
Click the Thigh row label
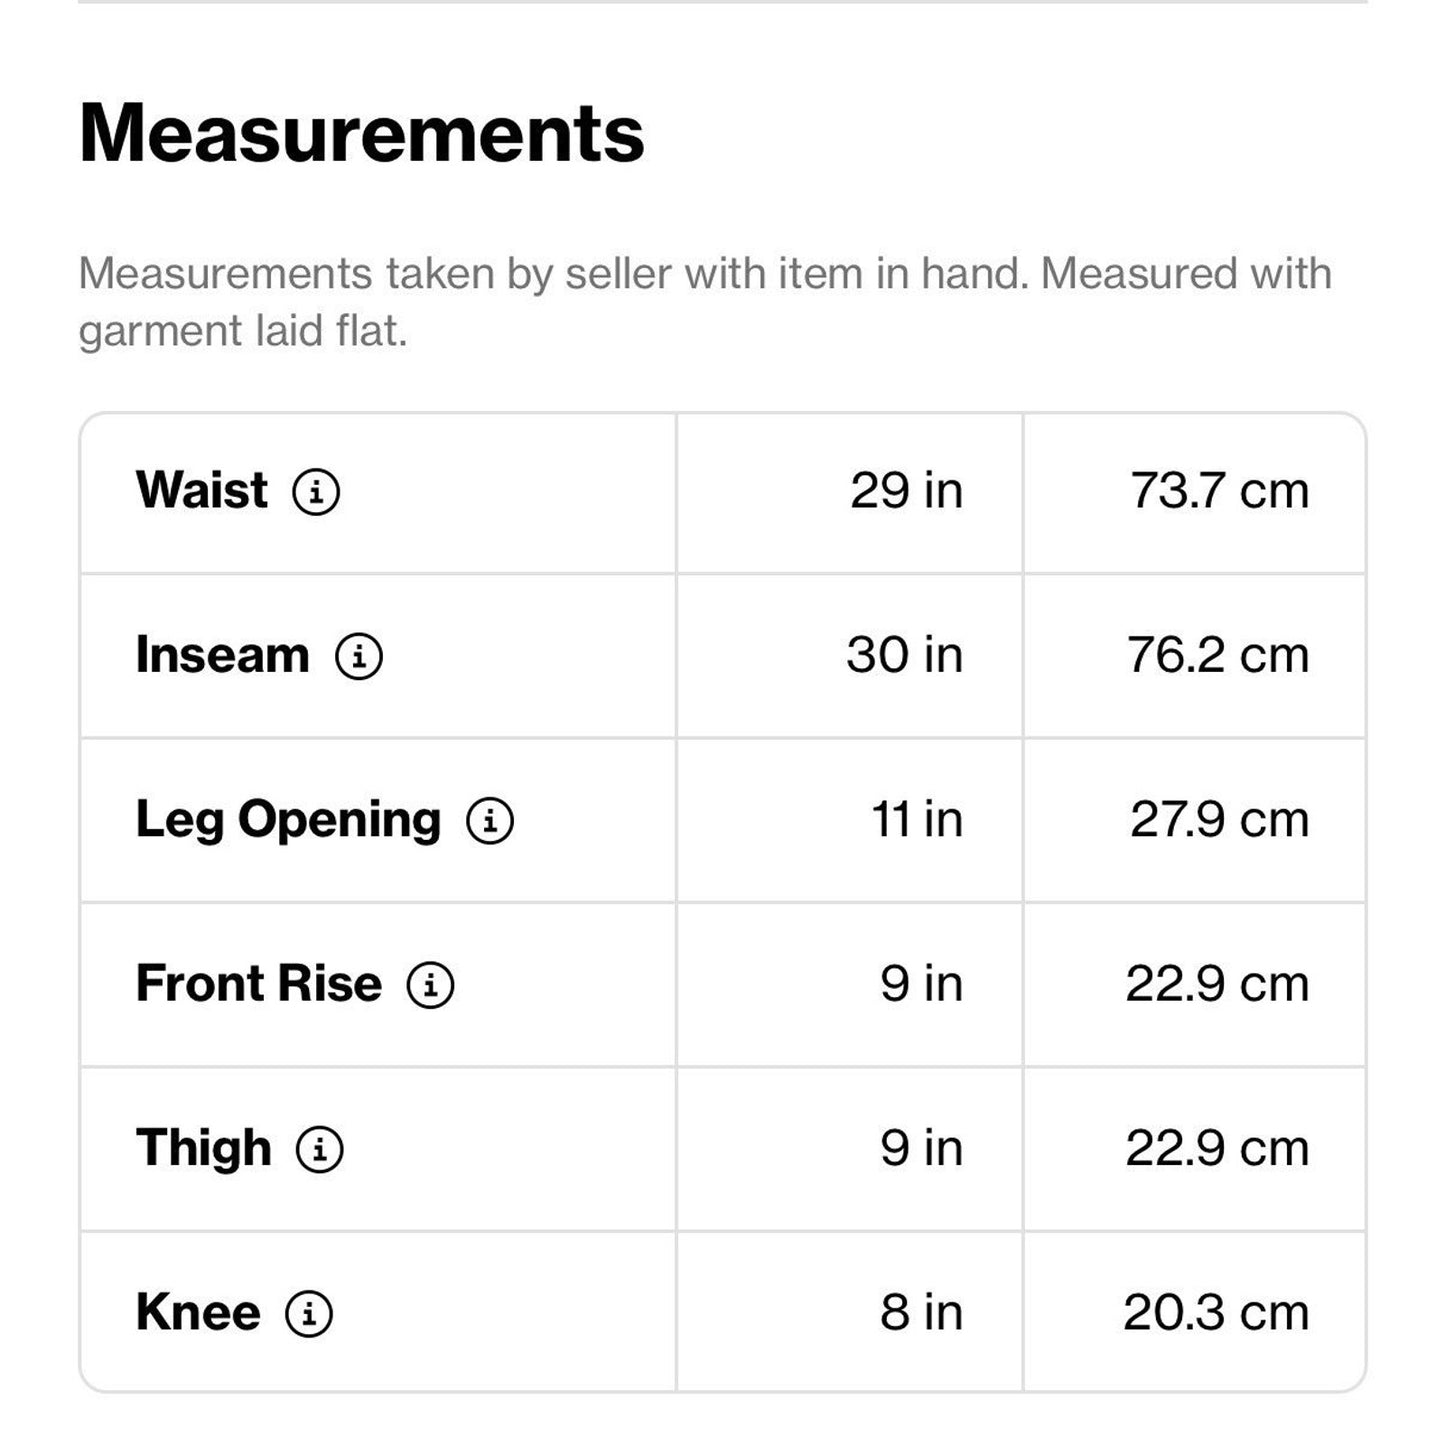click(204, 1148)
